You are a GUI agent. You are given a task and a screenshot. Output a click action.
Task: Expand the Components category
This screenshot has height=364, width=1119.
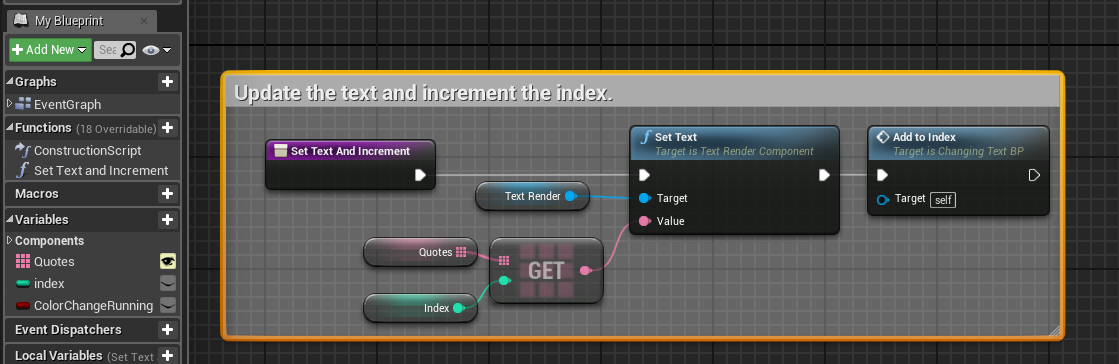click(x=9, y=241)
